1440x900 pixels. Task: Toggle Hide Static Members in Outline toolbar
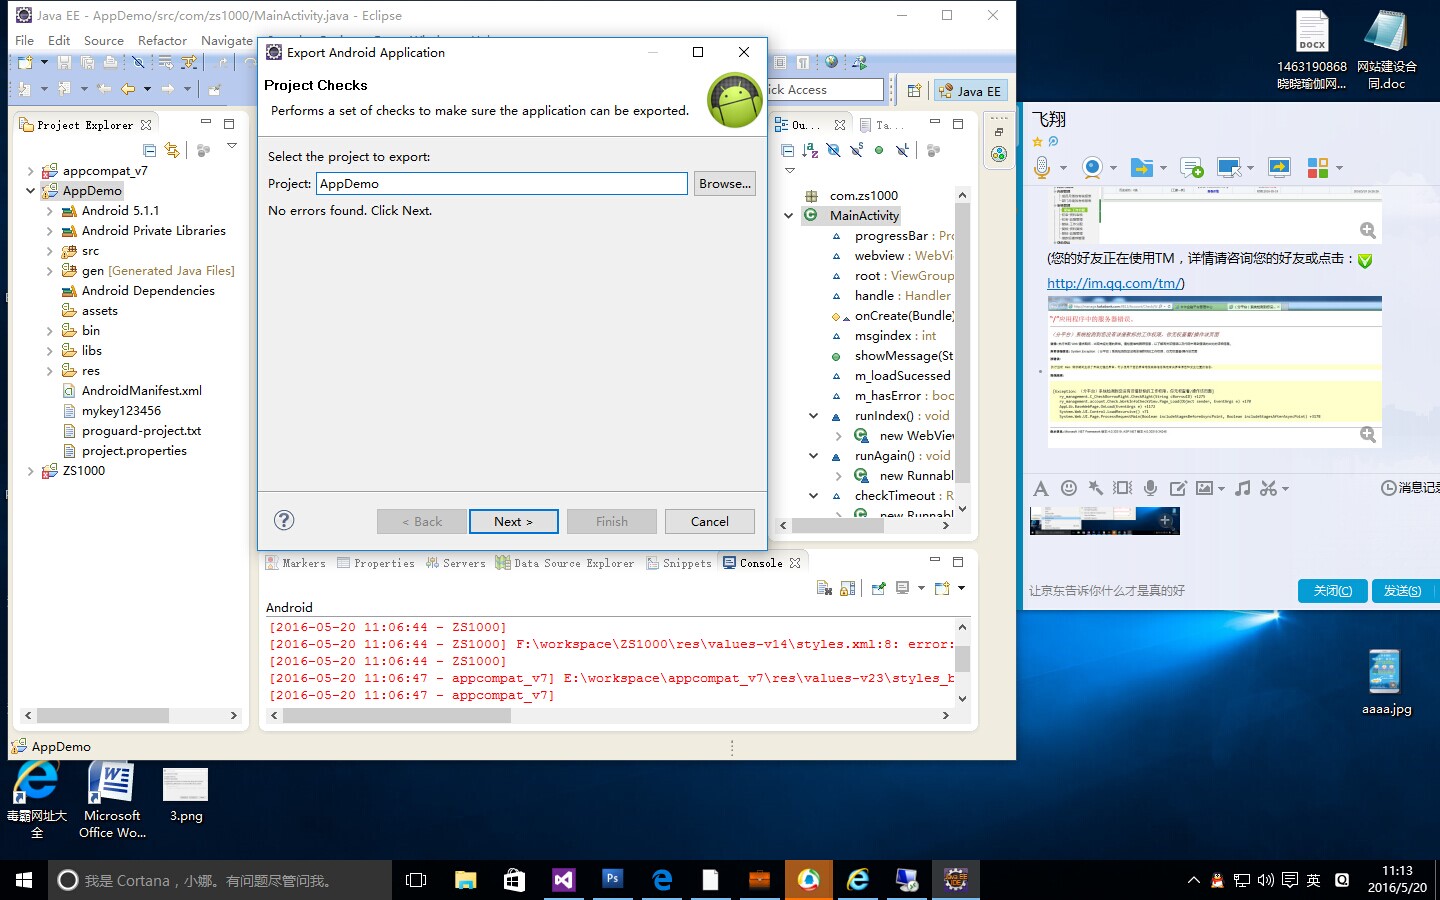tap(856, 150)
